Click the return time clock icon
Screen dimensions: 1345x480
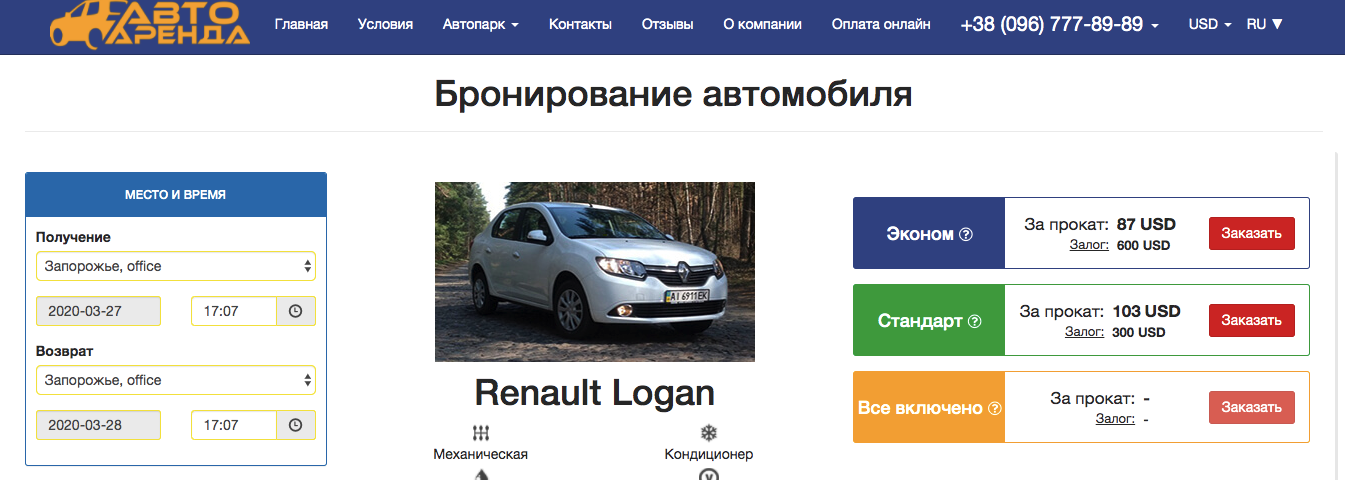coord(295,425)
